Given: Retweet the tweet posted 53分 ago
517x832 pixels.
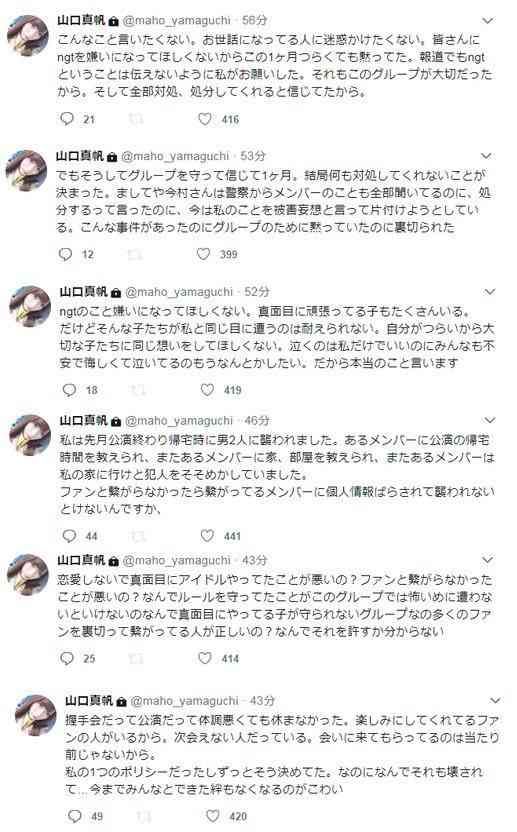Looking at the screenshot, I should point(135,255).
